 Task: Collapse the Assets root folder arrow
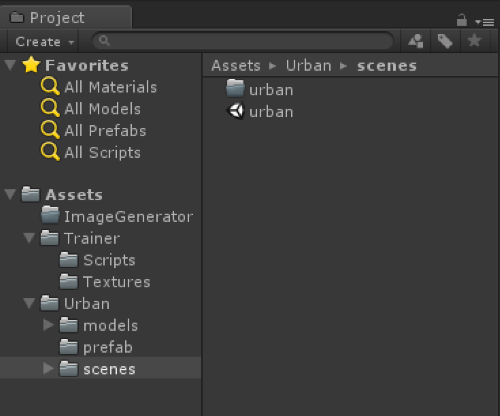[10, 194]
